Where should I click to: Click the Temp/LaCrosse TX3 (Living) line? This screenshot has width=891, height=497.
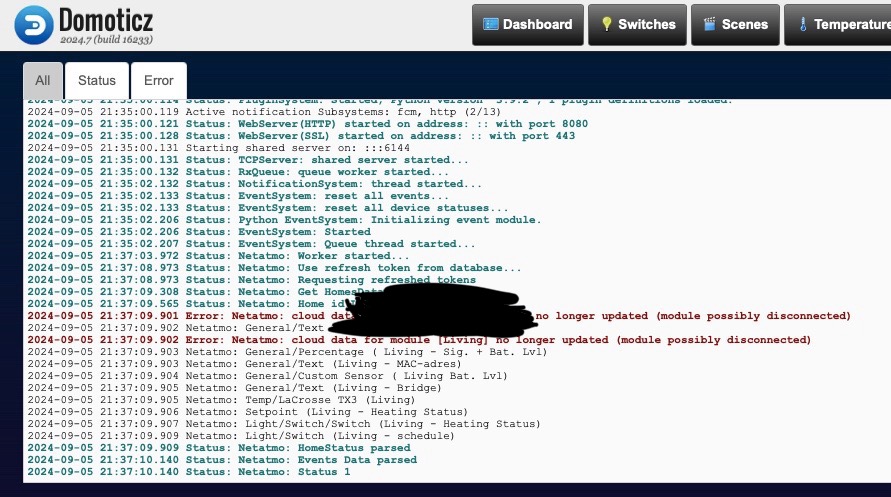[222, 400]
